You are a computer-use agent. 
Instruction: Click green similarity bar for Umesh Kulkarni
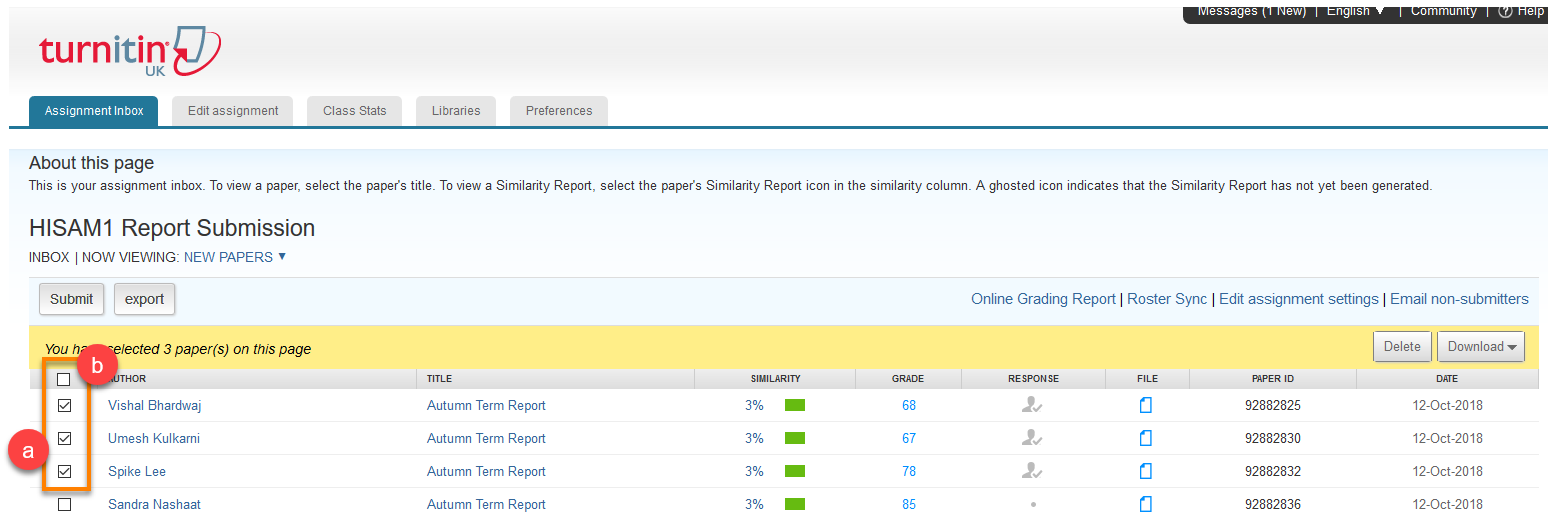tap(795, 438)
